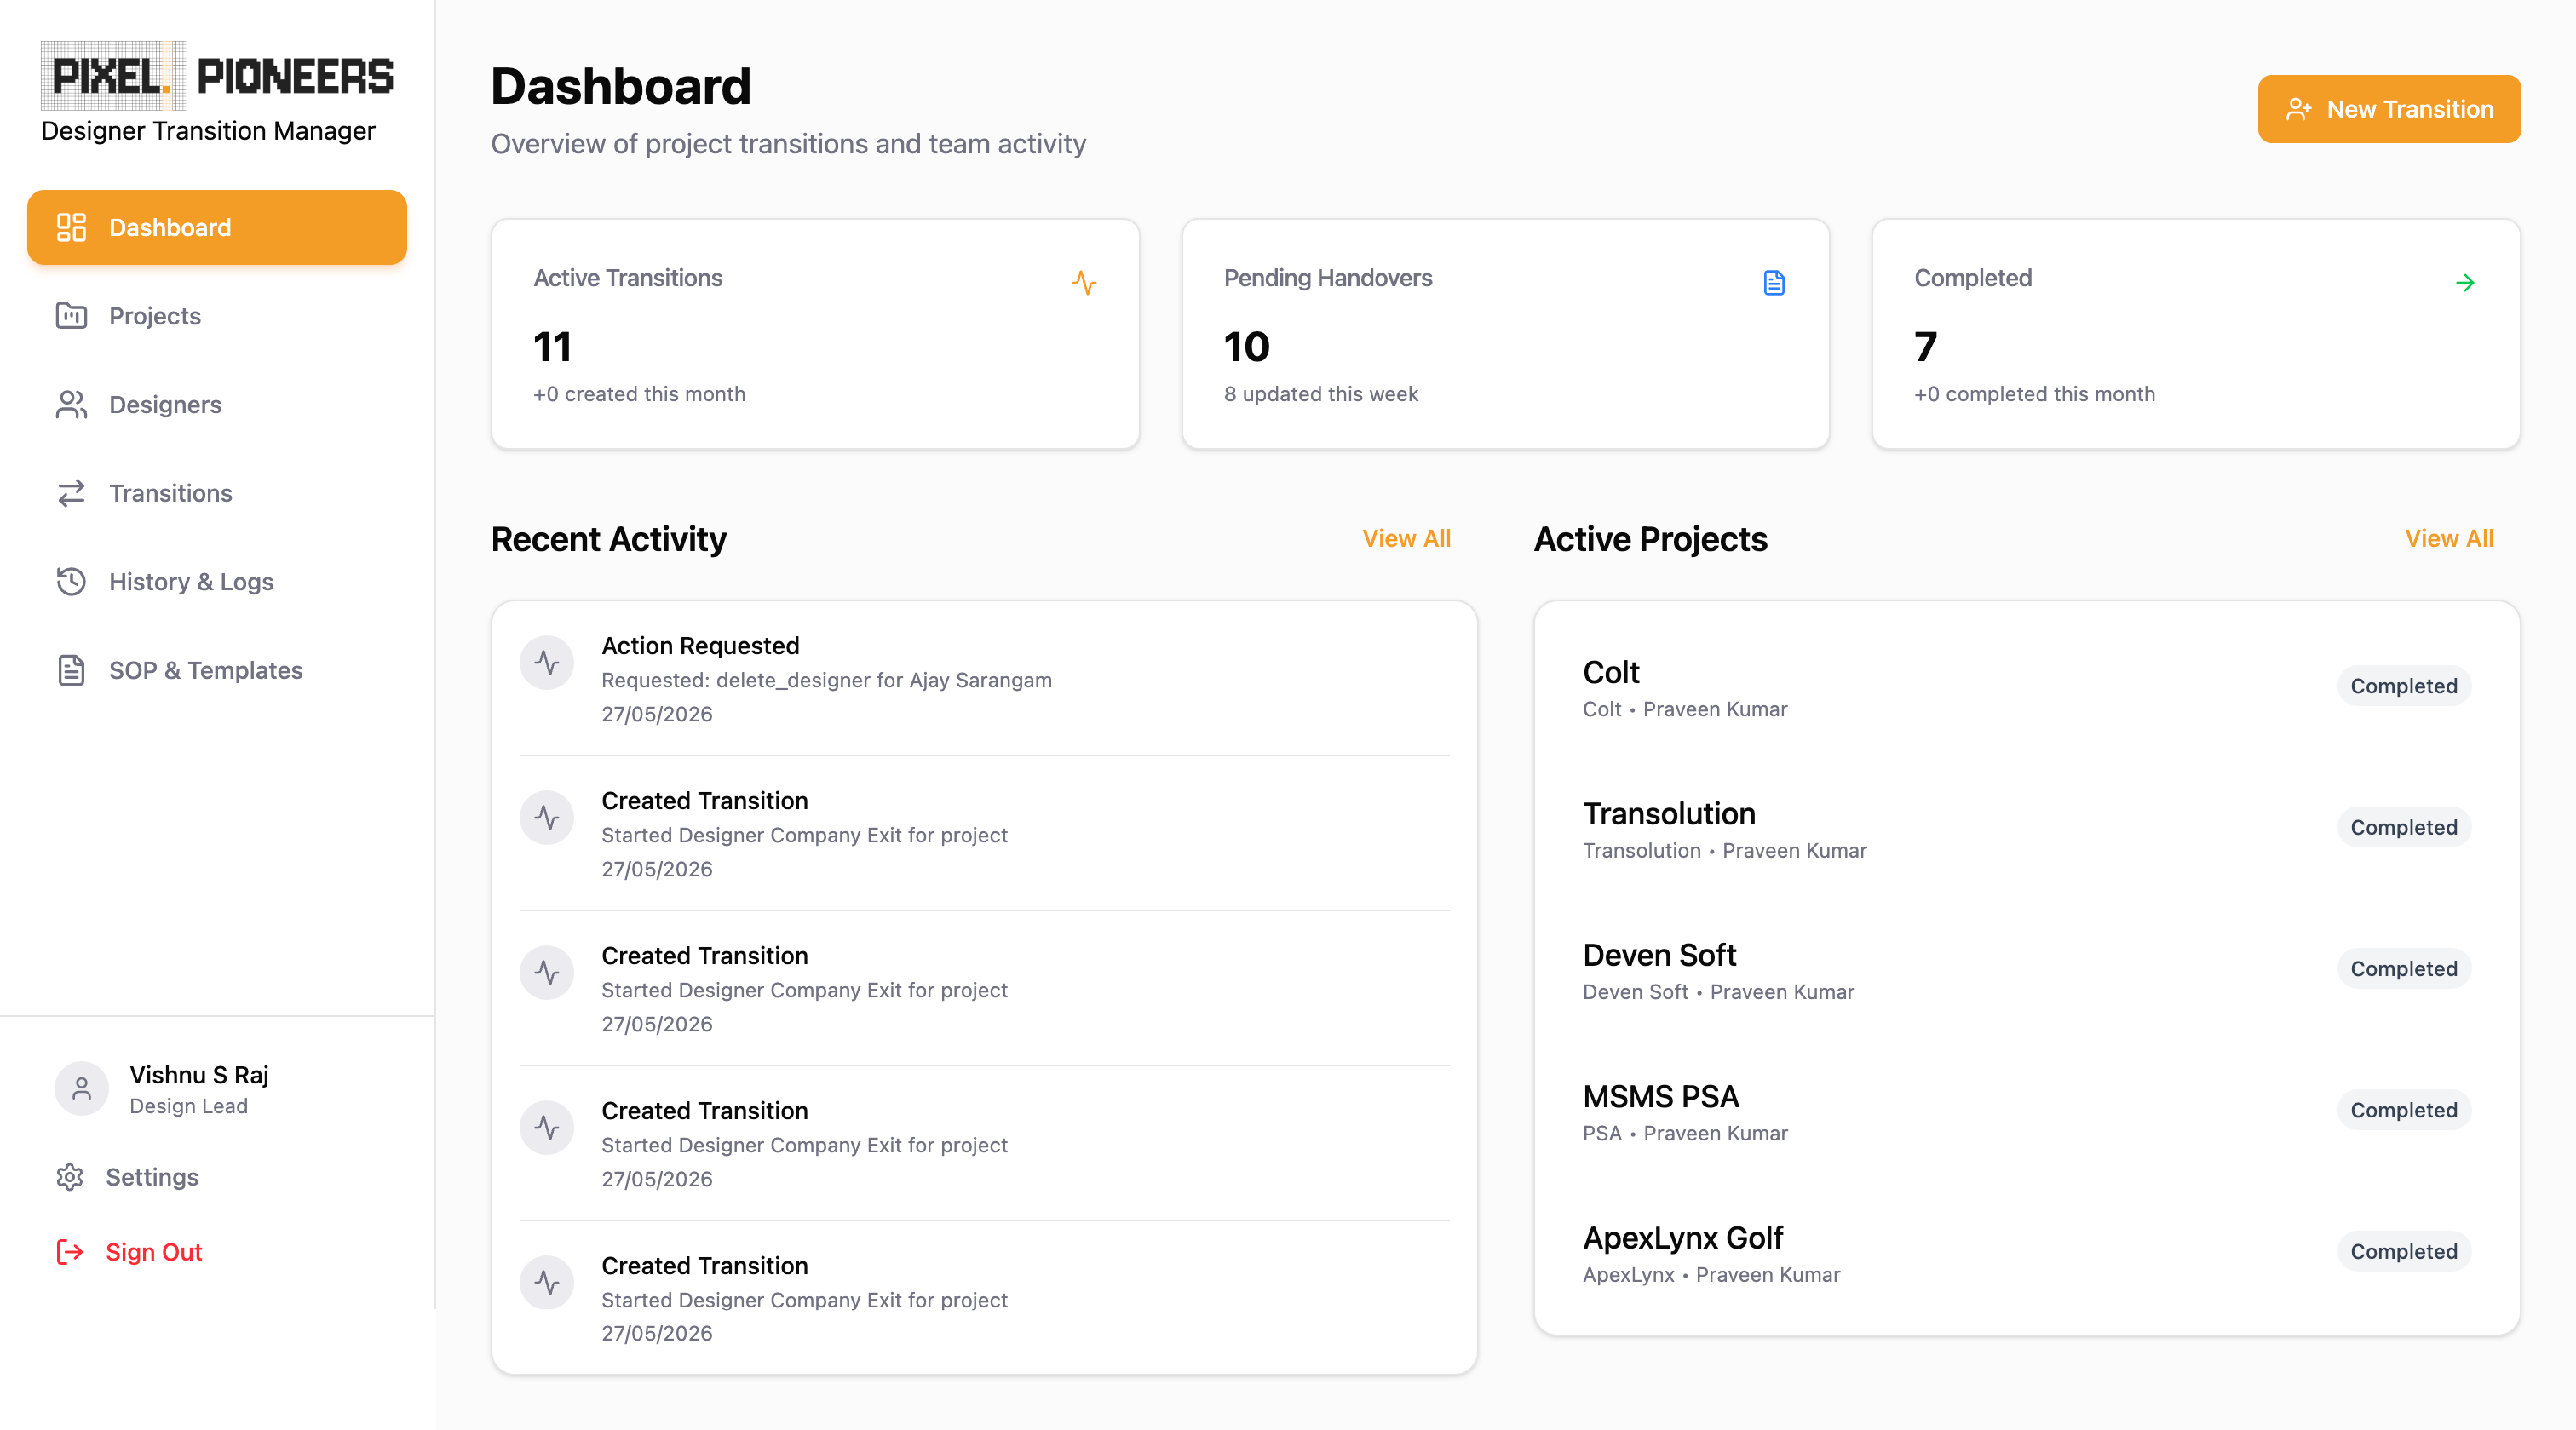Click Vishnu S Raj profile name
The height and width of the screenshot is (1430, 2576).
click(199, 1074)
